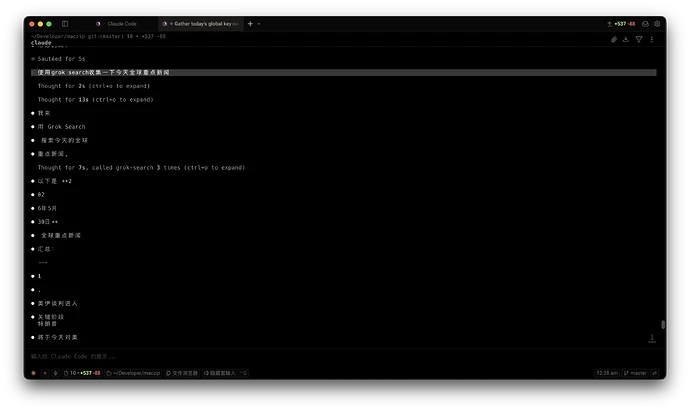Image resolution: width=690 pixels, height=411 pixels.
Task: Open a new tab with plus button
Action: click(250, 24)
